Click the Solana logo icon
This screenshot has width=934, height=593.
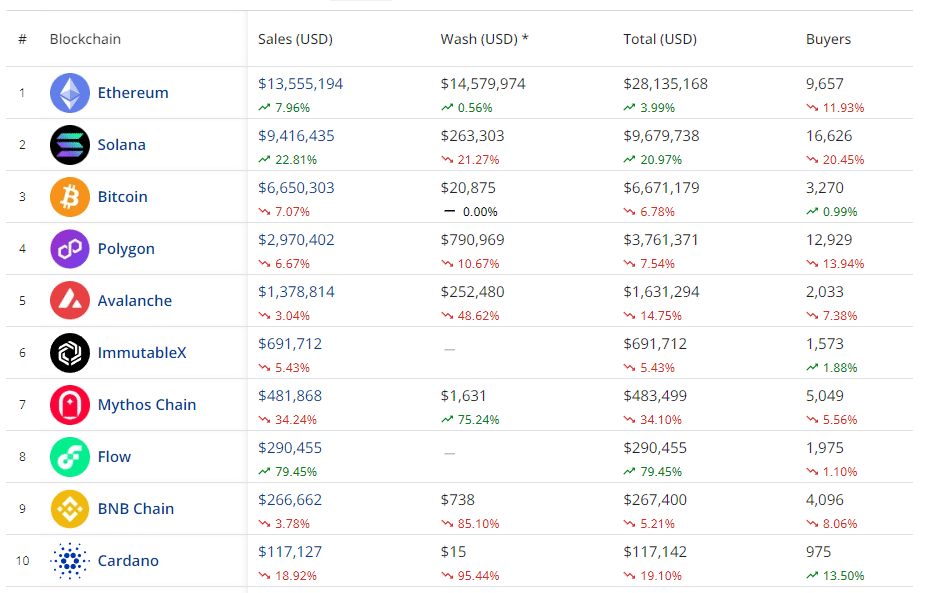68,144
